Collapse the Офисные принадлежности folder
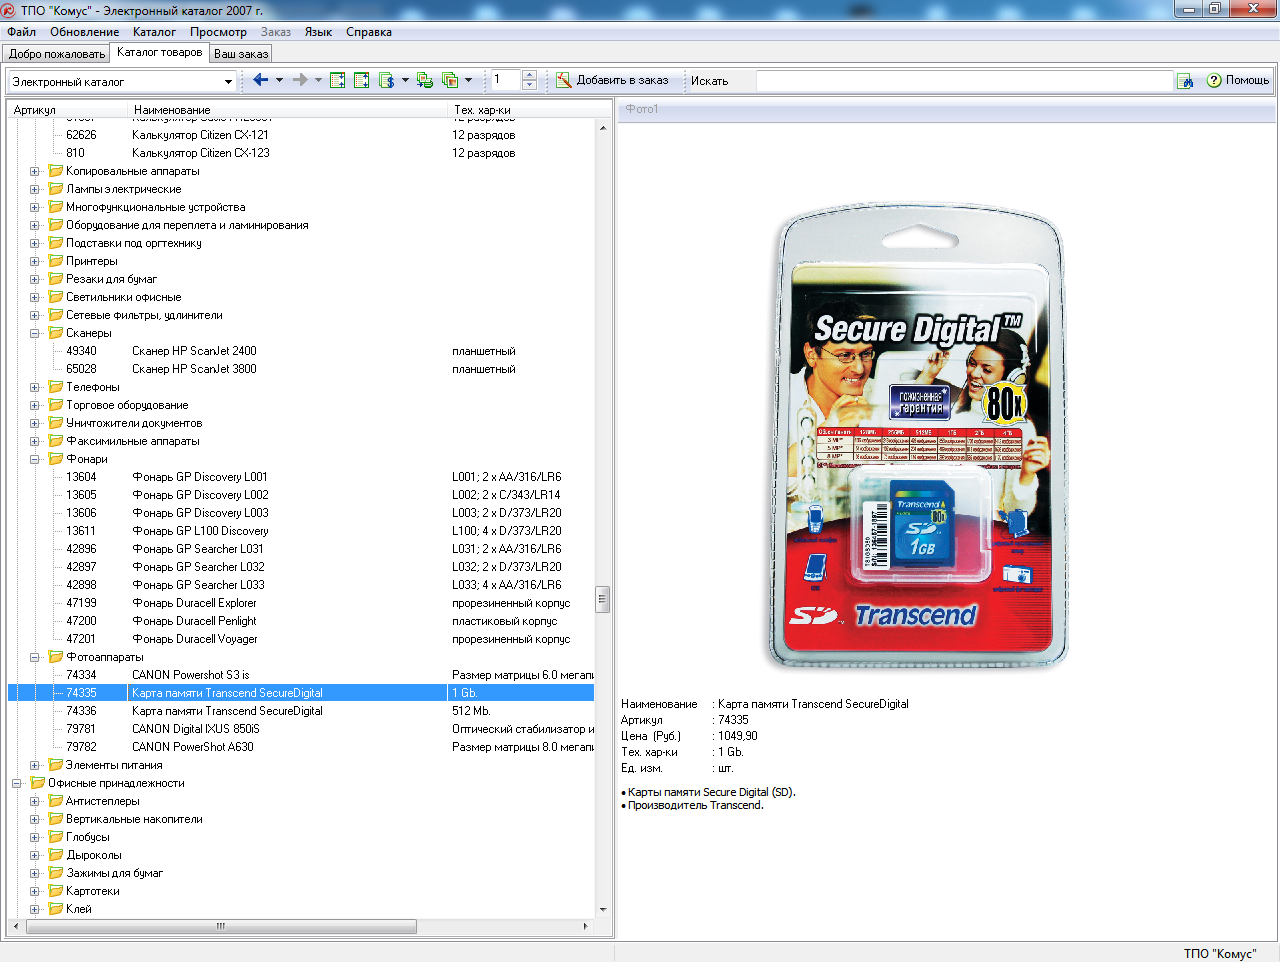Image resolution: width=1280 pixels, height=962 pixels. coord(16,783)
